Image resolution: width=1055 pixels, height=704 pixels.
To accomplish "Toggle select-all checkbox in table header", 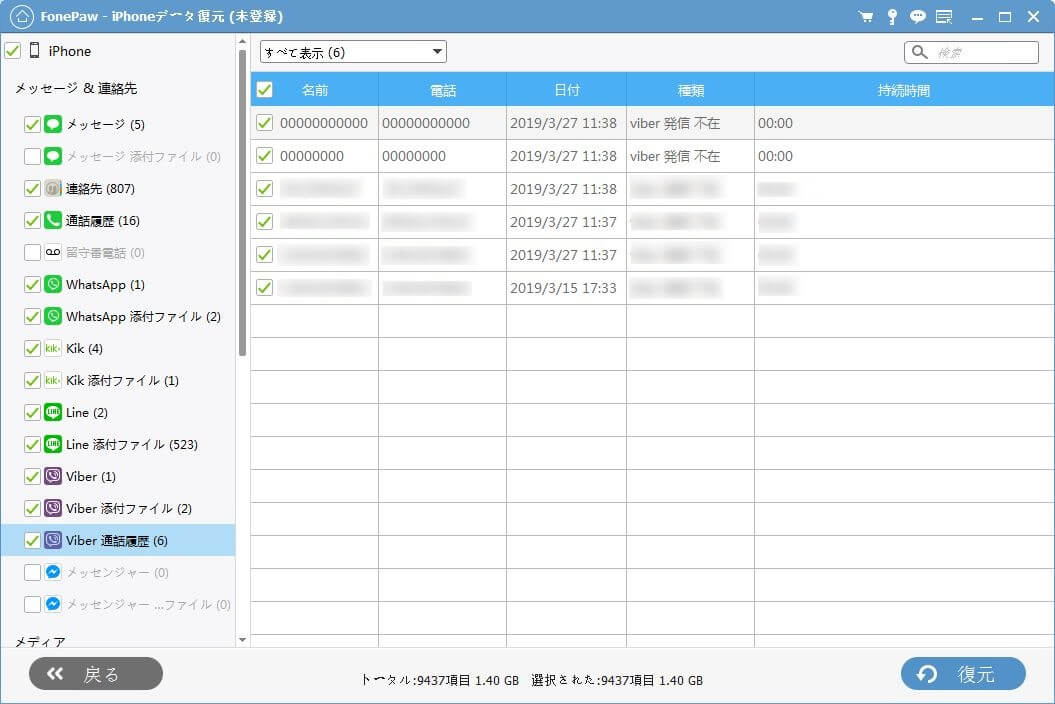I will [264, 90].
